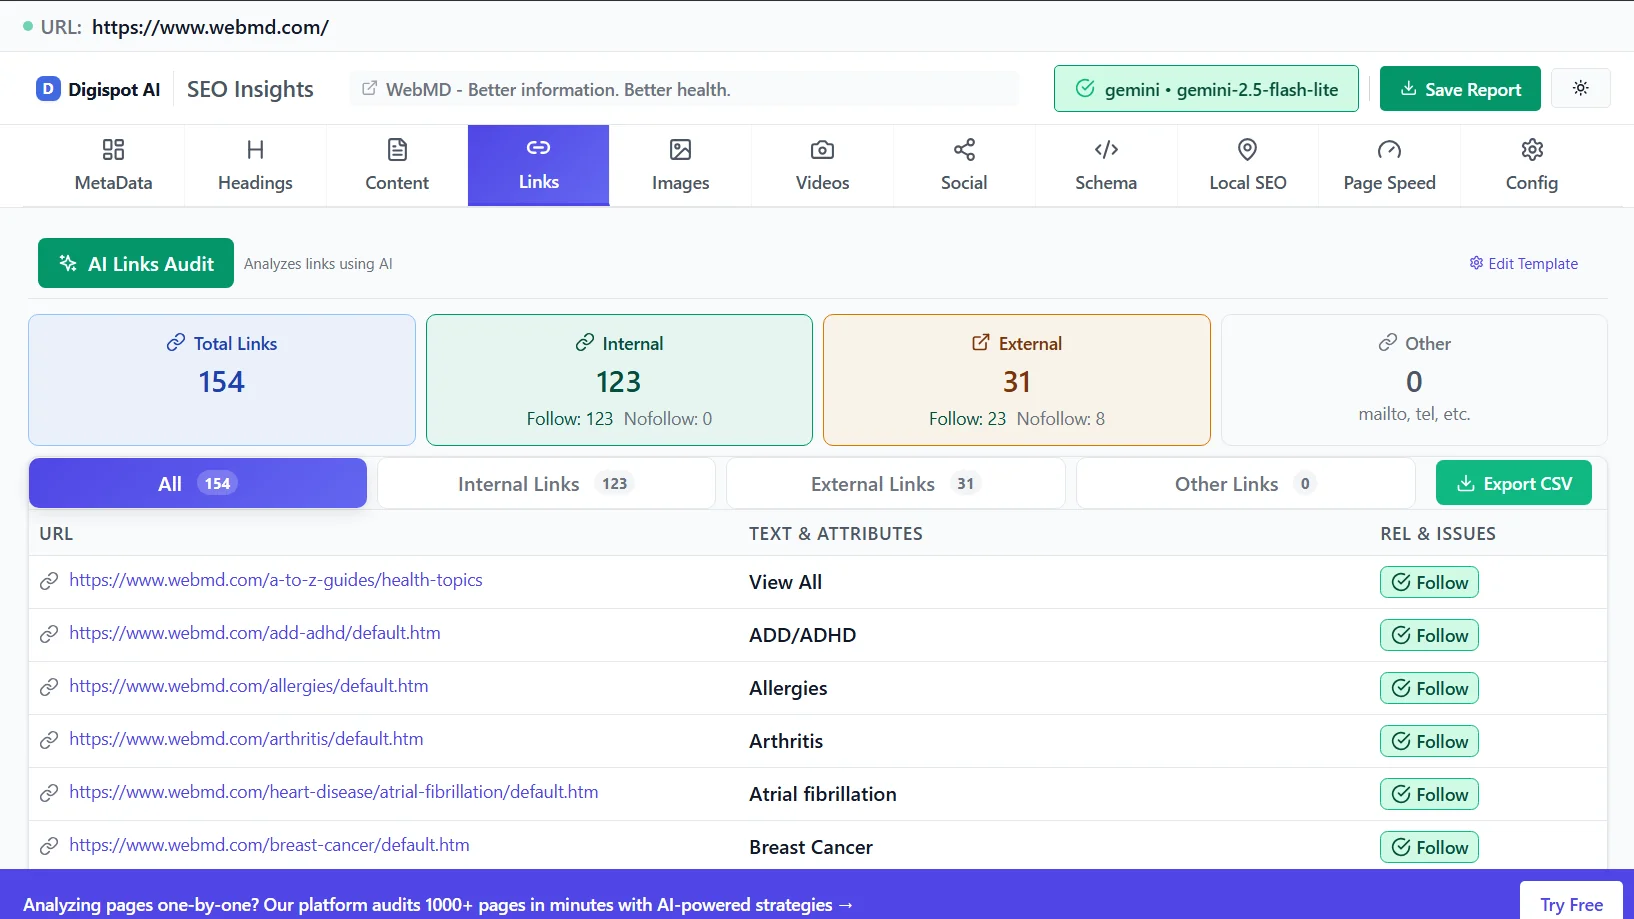Select the External links summary card
1634x919 pixels.
coord(1017,380)
